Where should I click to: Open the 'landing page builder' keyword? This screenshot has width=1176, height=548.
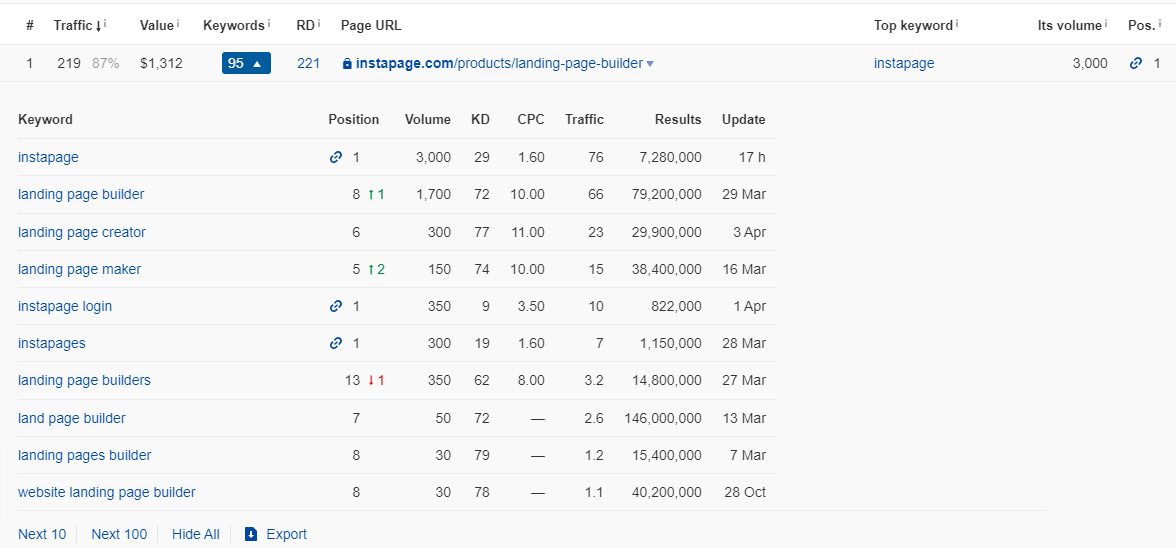click(x=81, y=194)
